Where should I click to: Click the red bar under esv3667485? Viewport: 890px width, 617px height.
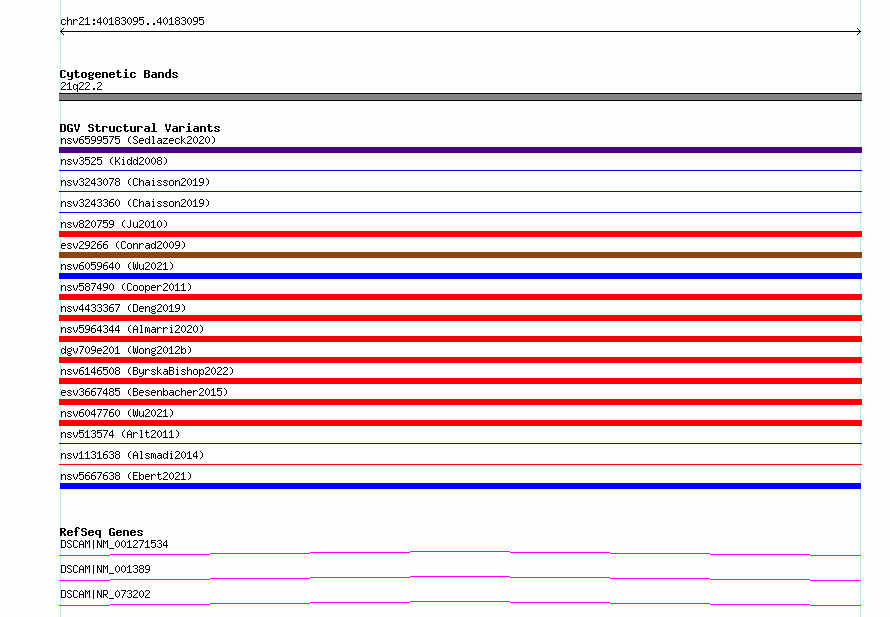pyautogui.click(x=460, y=402)
